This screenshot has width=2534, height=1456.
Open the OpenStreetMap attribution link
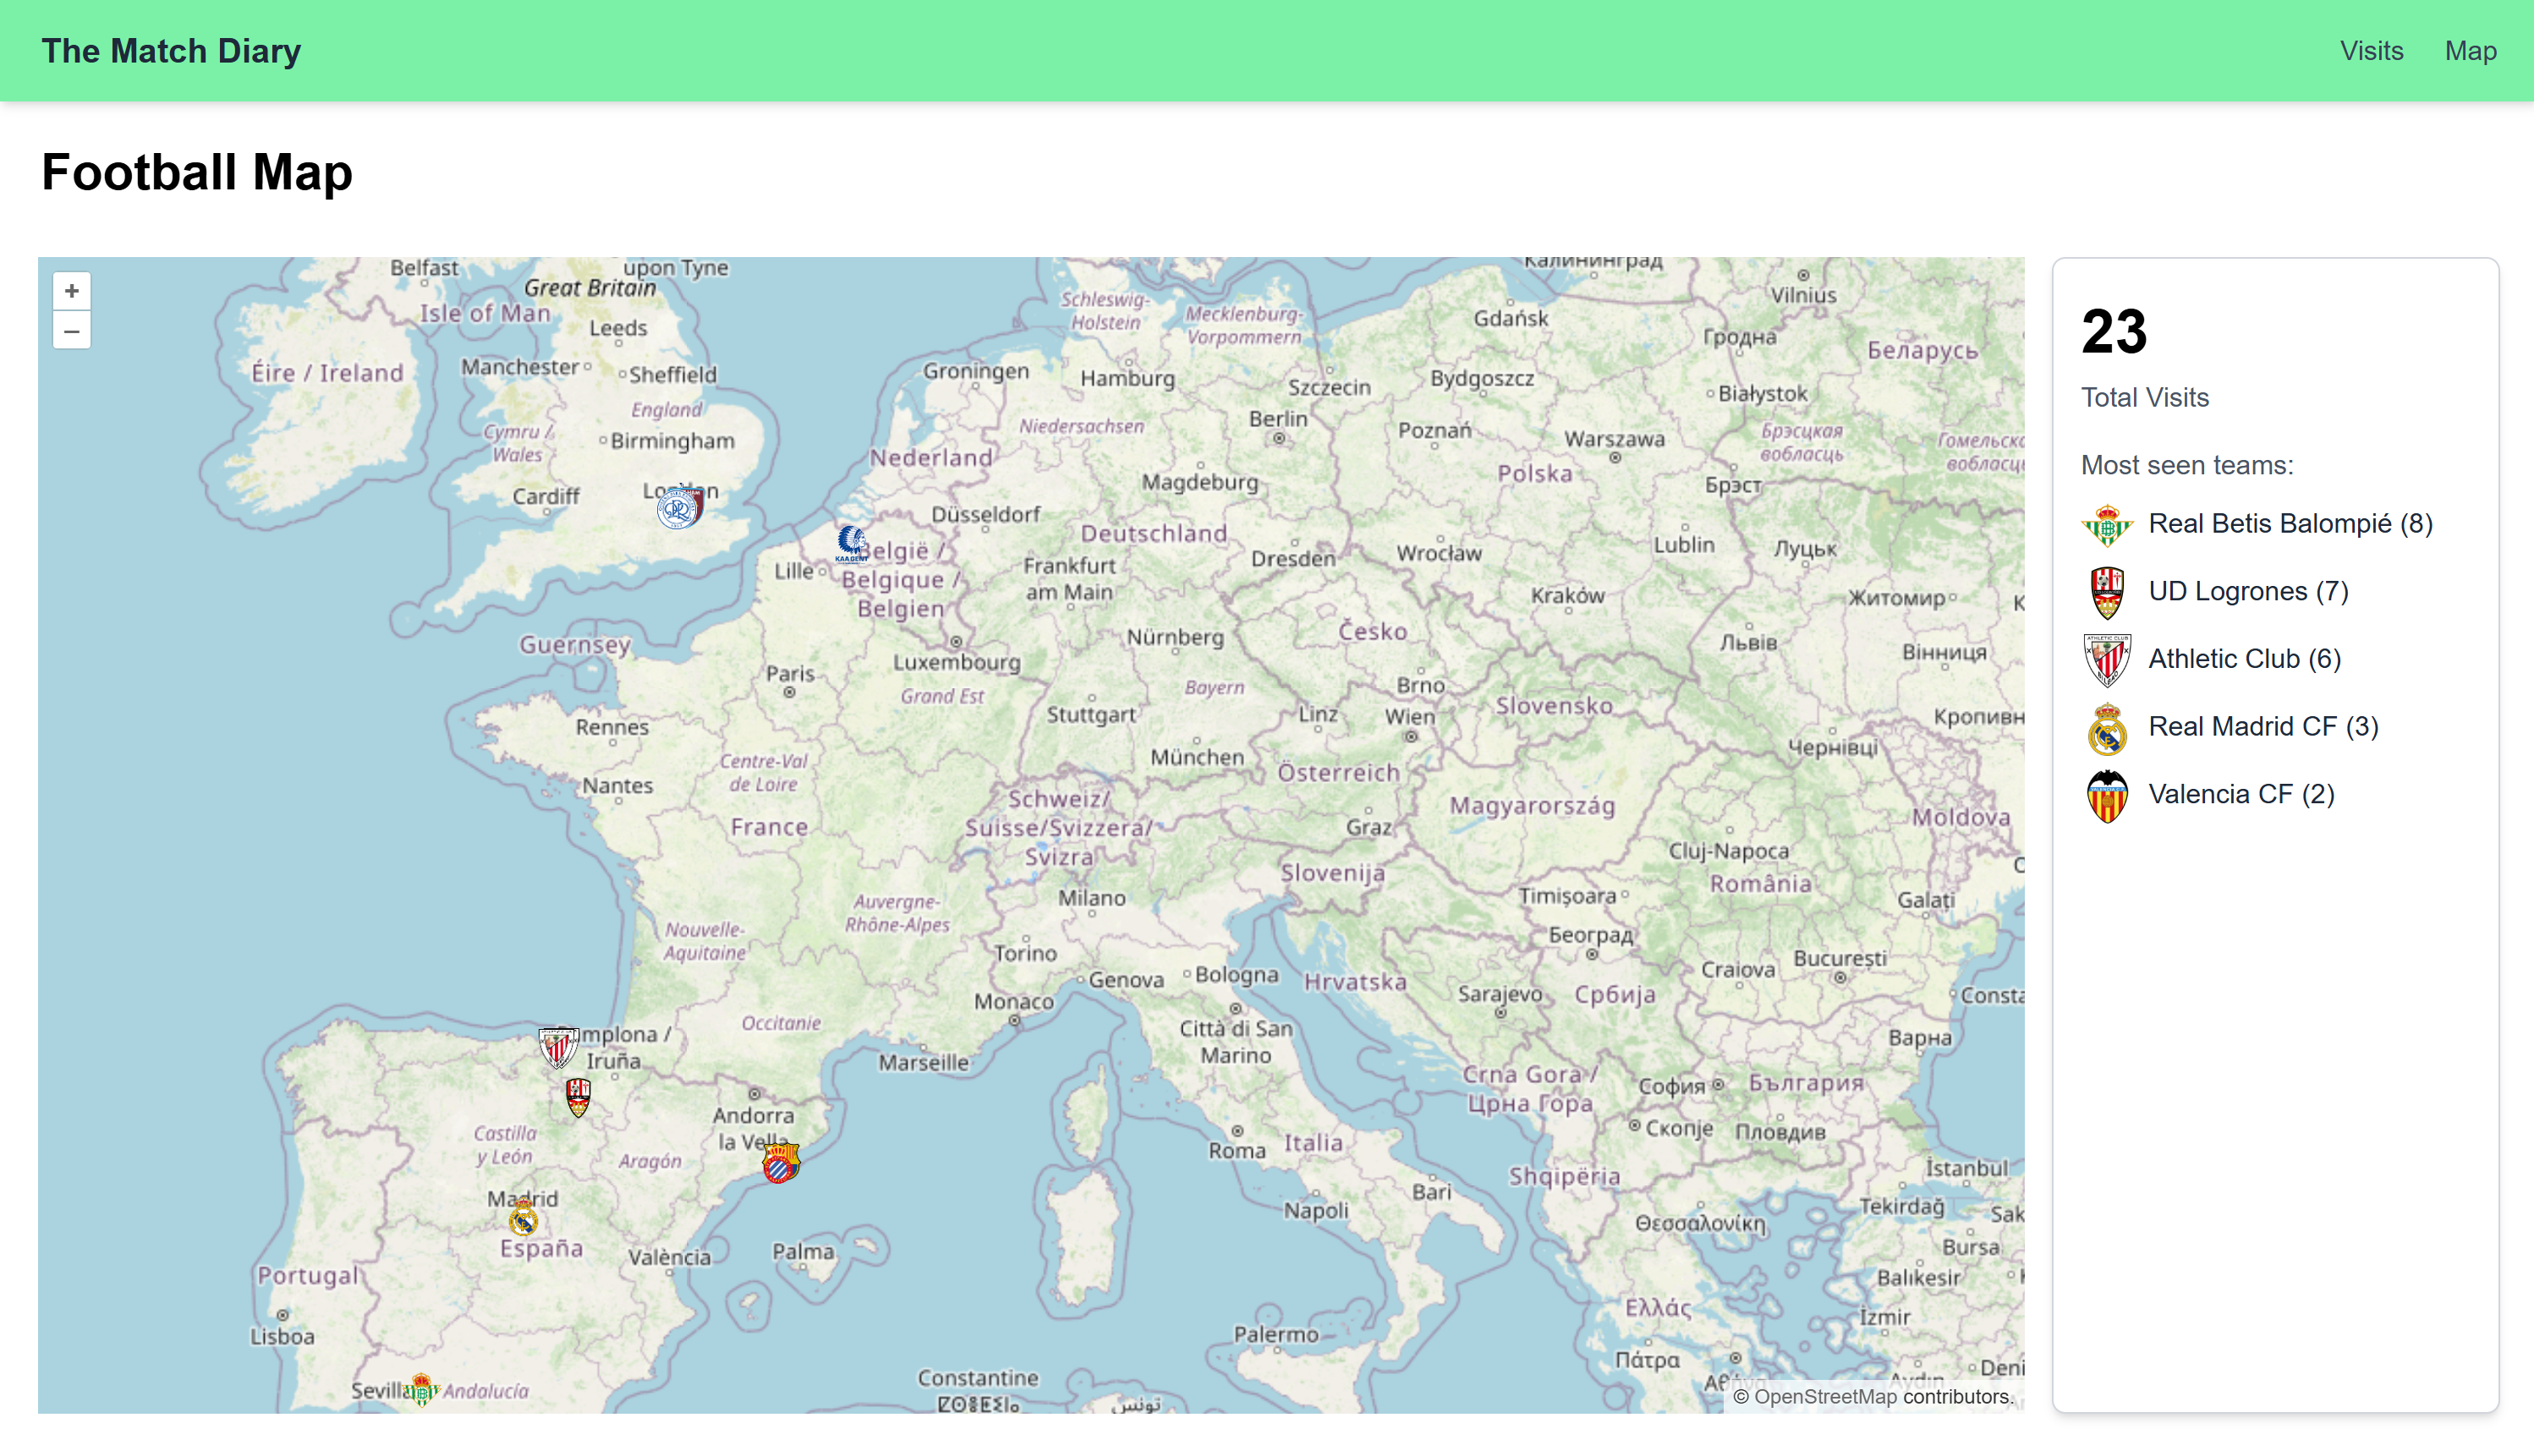[x=1824, y=1397]
